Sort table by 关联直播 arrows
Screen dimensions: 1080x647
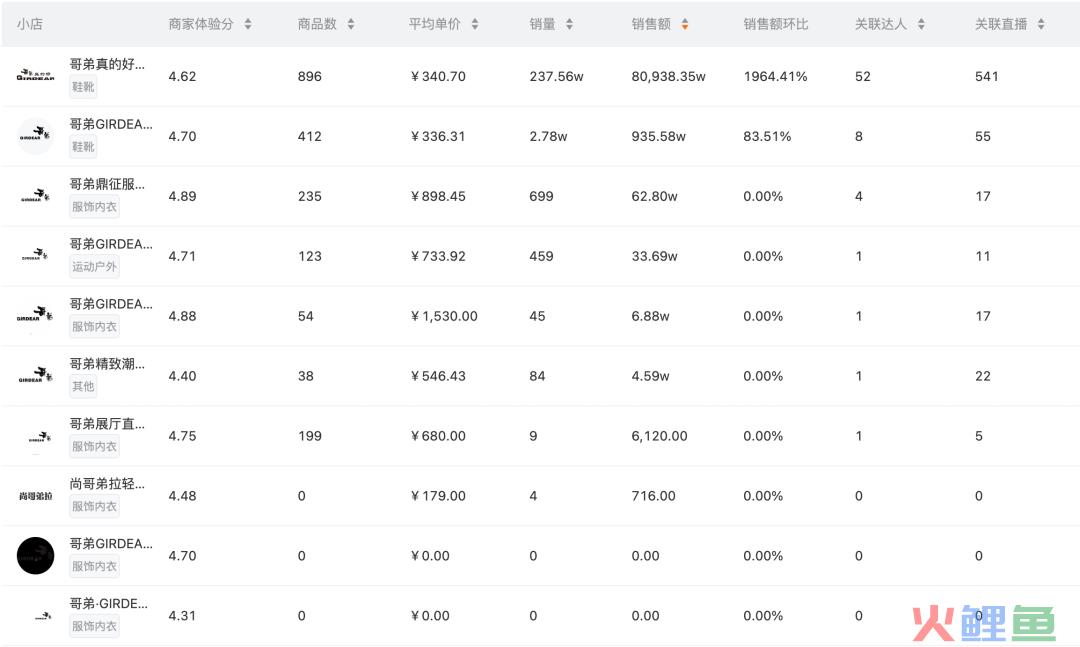pos(1041,24)
